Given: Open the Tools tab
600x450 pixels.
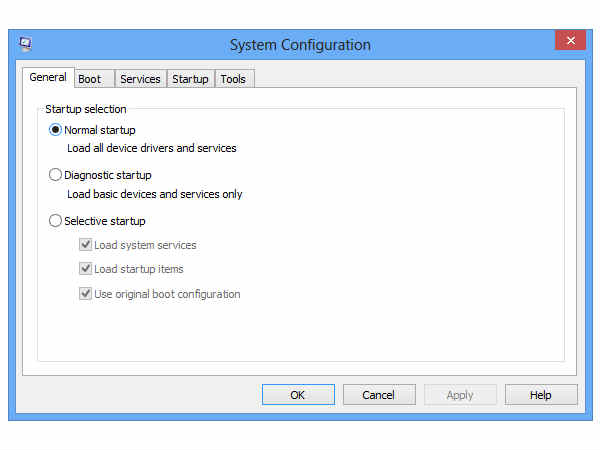Looking at the screenshot, I should coord(233,79).
